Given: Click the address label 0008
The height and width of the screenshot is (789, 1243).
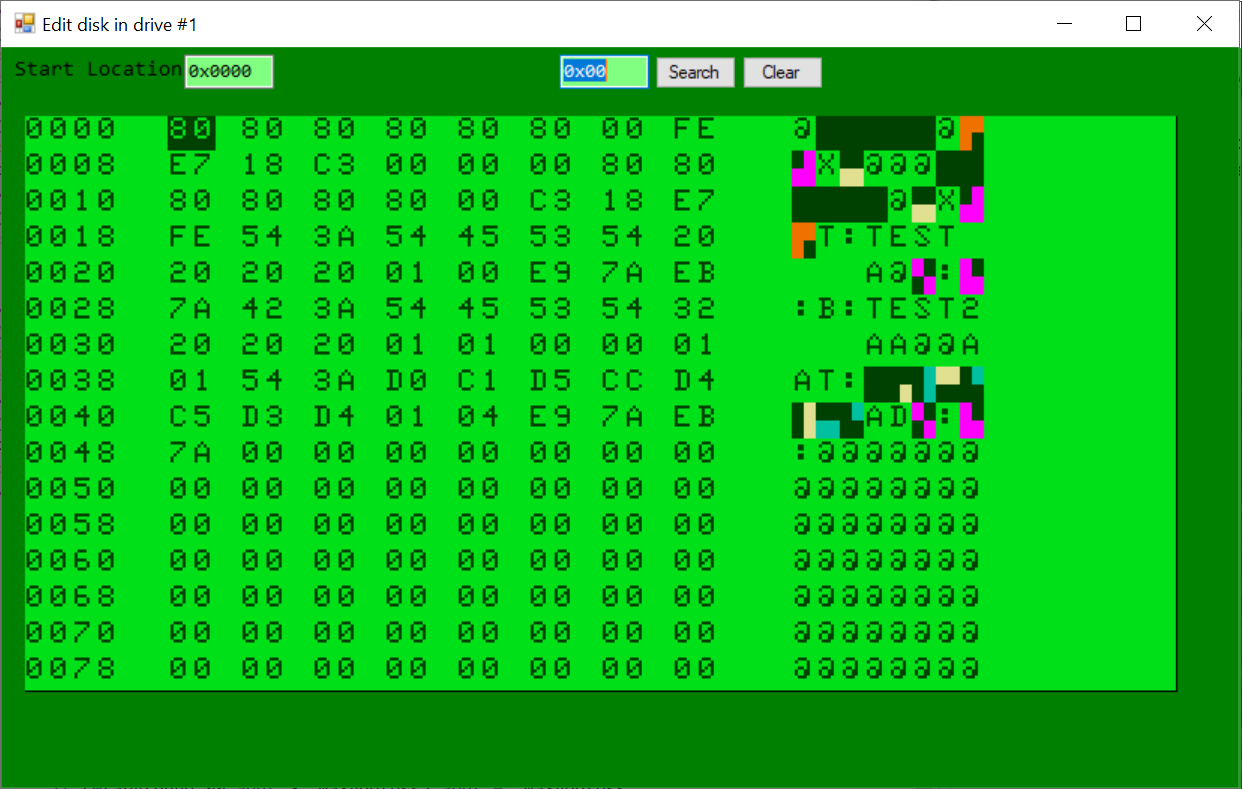Looking at the screenshot, I should (71, 165).
